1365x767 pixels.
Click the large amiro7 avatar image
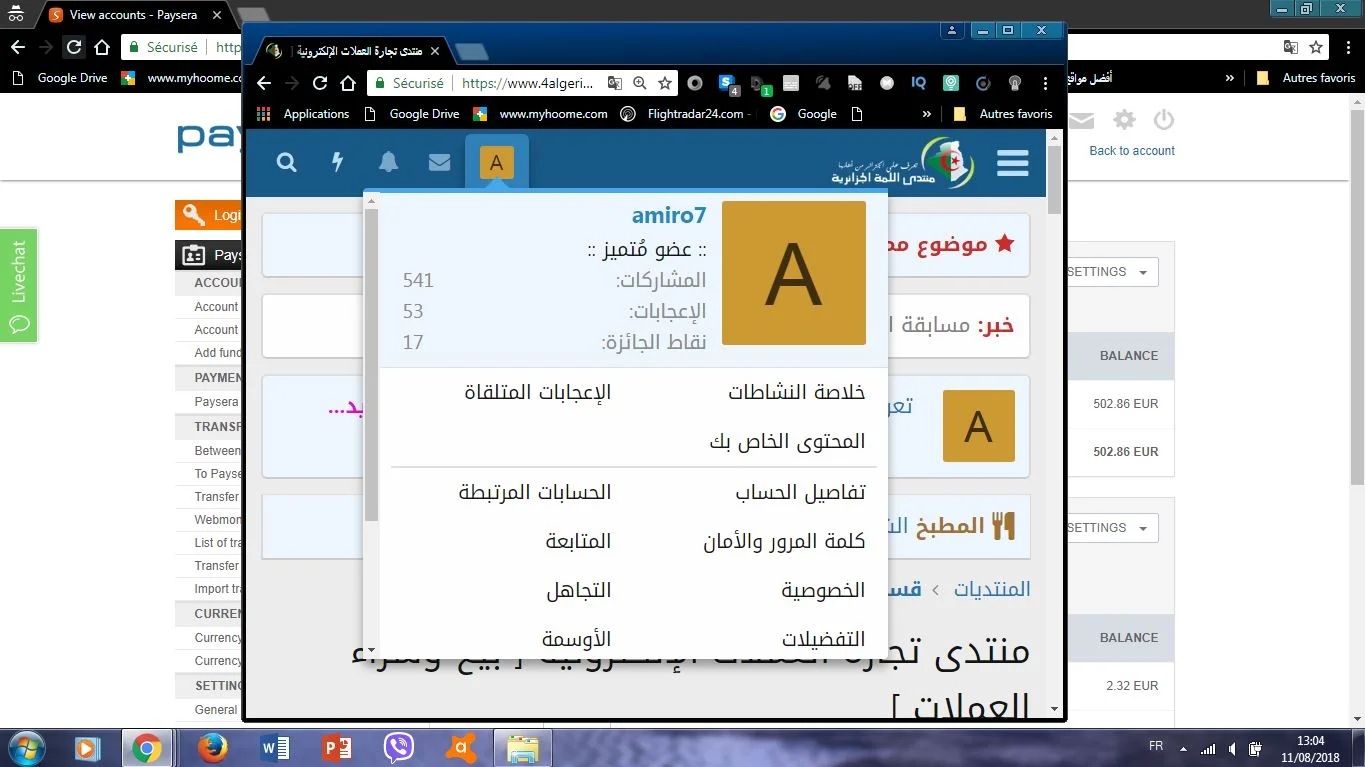[x=793, y=273]
